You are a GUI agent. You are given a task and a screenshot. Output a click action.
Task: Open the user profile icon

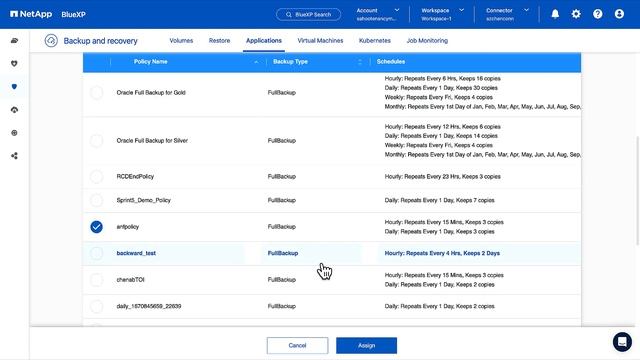619,14
